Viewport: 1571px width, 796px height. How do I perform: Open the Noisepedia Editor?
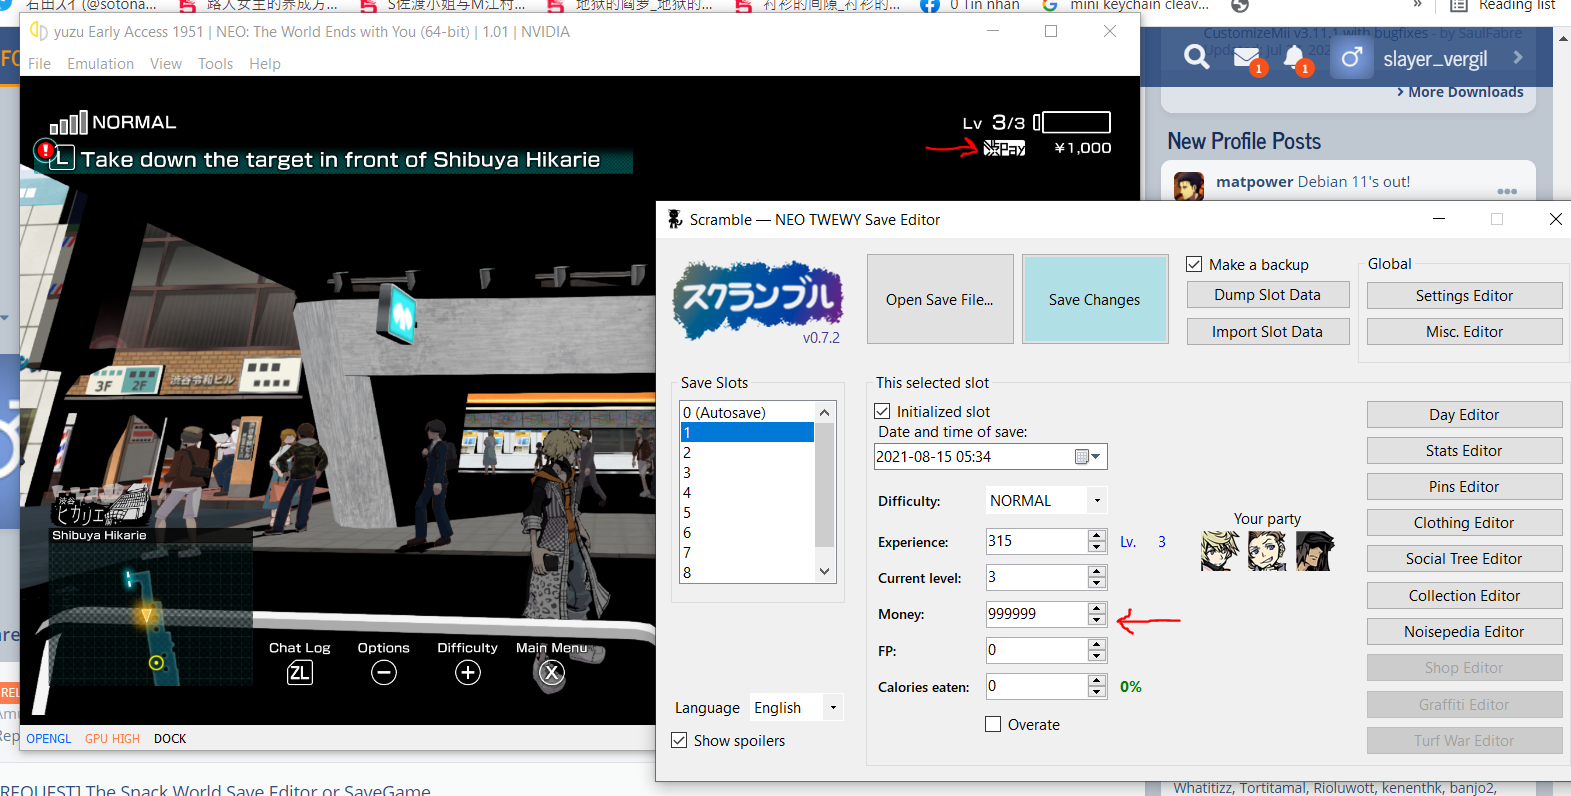pos(1464,632)
